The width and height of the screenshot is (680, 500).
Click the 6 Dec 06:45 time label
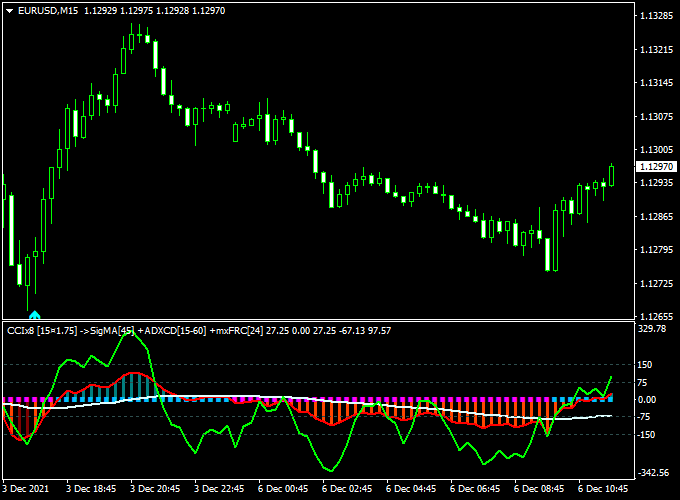click(x=475, y=489)
